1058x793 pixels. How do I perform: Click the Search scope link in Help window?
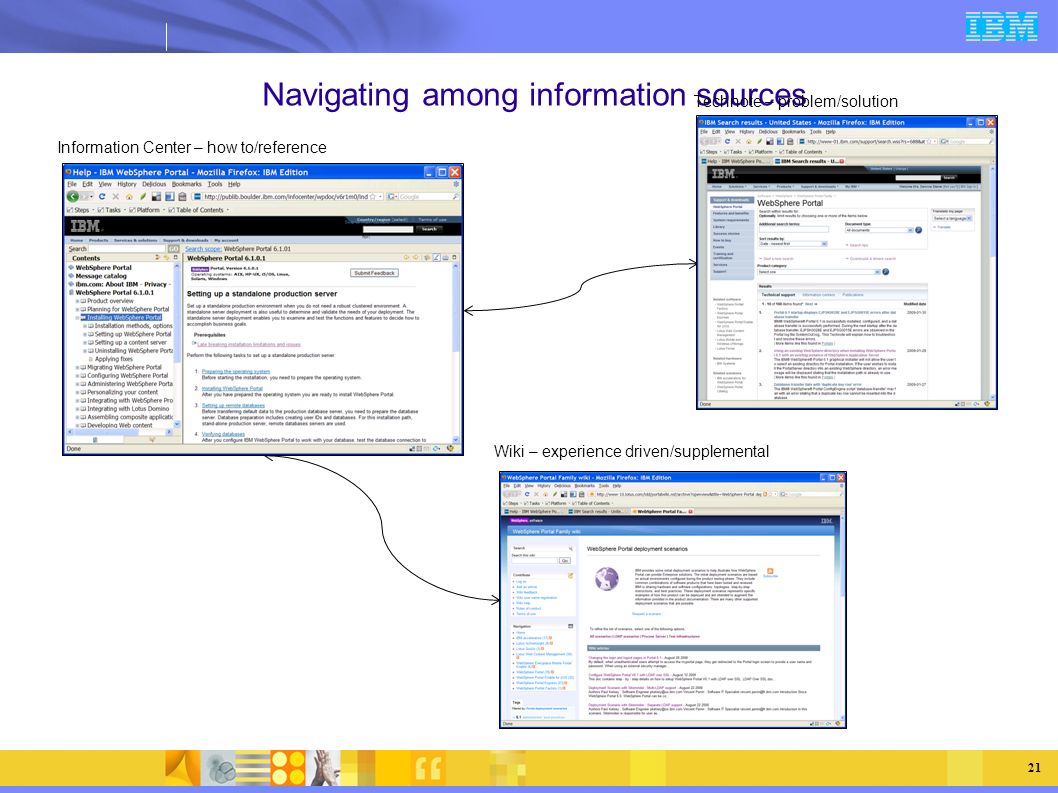coord(203,249)
